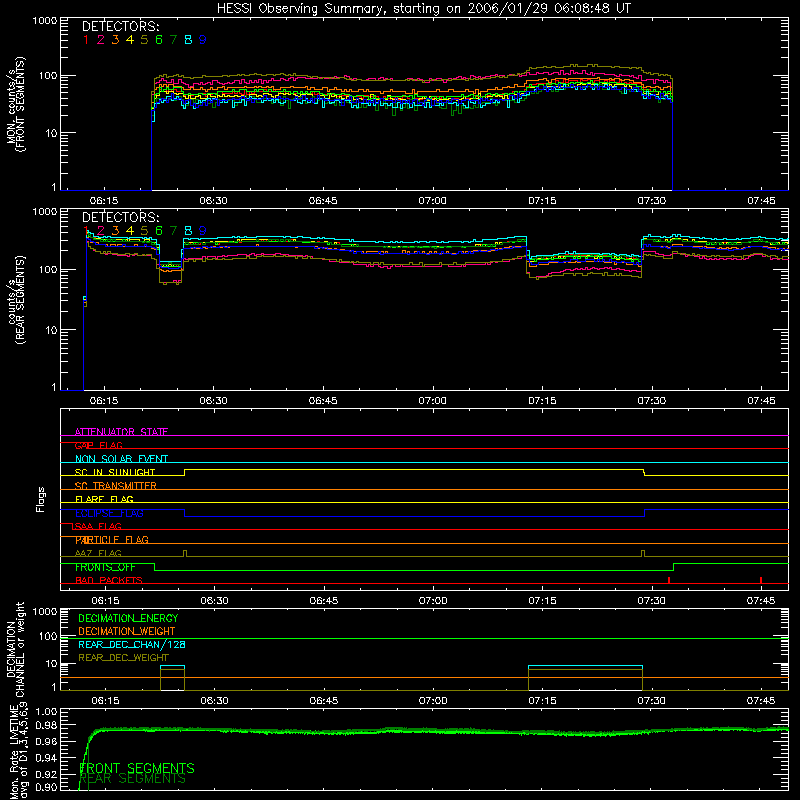This screenshot has width=800, height=800.
Task: Click the HESSI Observing Summary title text
Action: [423, 9]
